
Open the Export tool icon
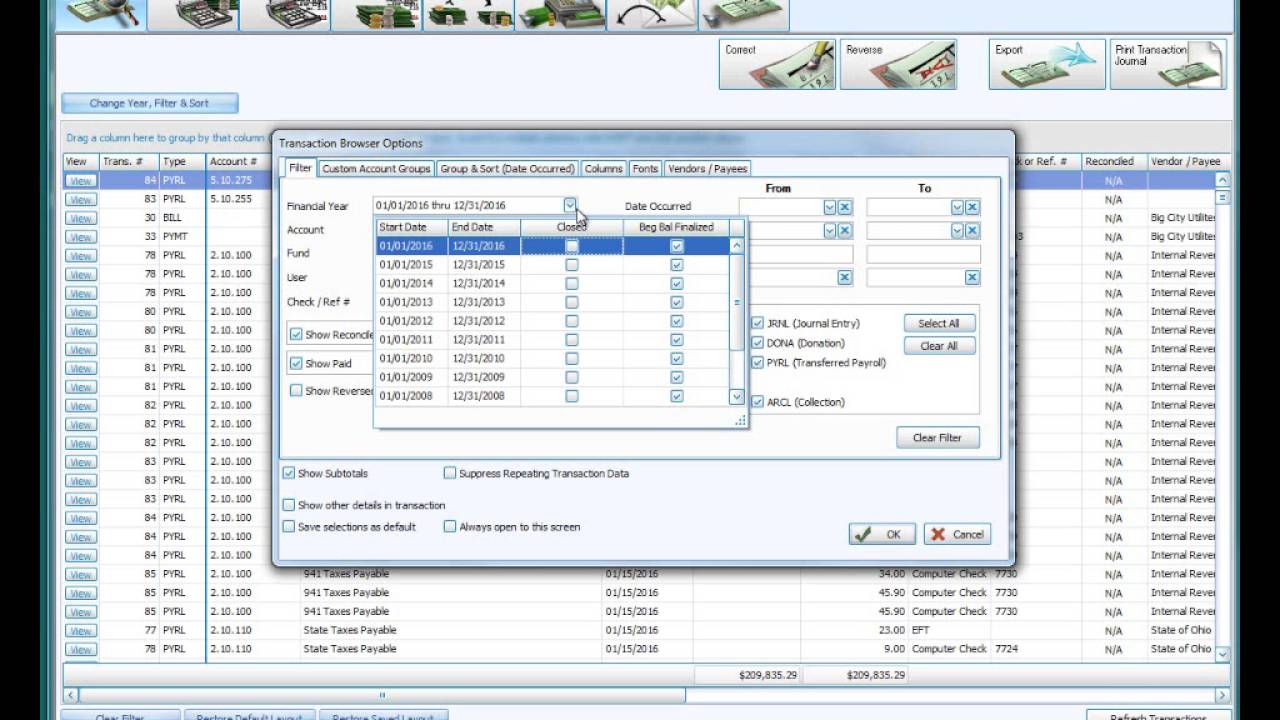(1046, 63)
